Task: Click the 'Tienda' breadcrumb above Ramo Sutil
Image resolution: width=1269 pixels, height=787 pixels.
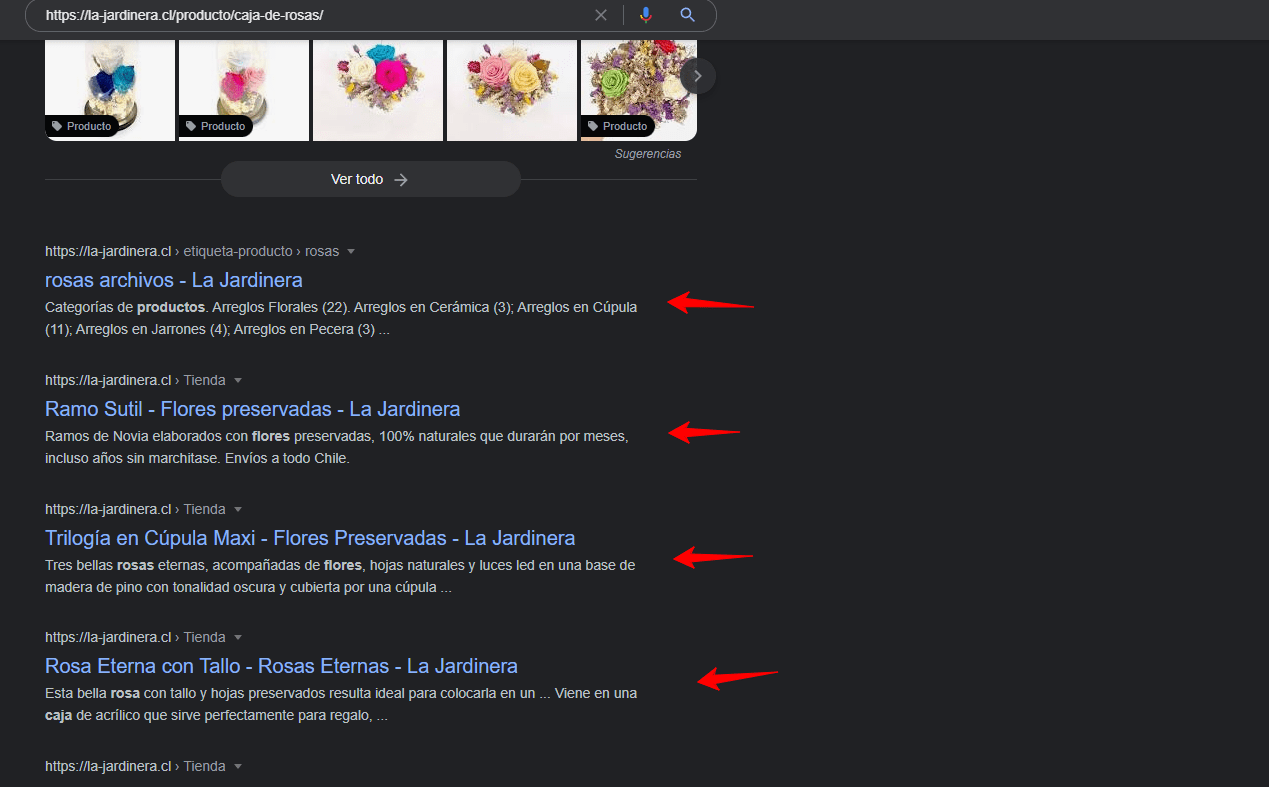Action: pyautogui.click(x=205, y=380)
